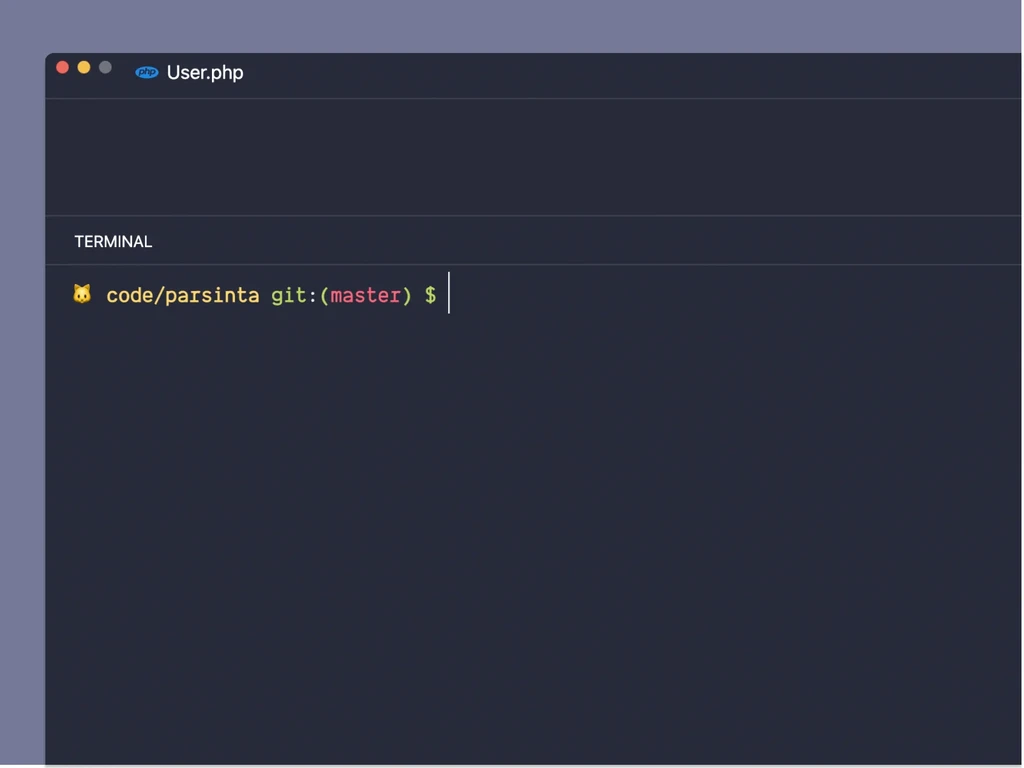Viewport: 1024px width, 768px height.
Task: Minimize window using yellow button
Action: 84,67
